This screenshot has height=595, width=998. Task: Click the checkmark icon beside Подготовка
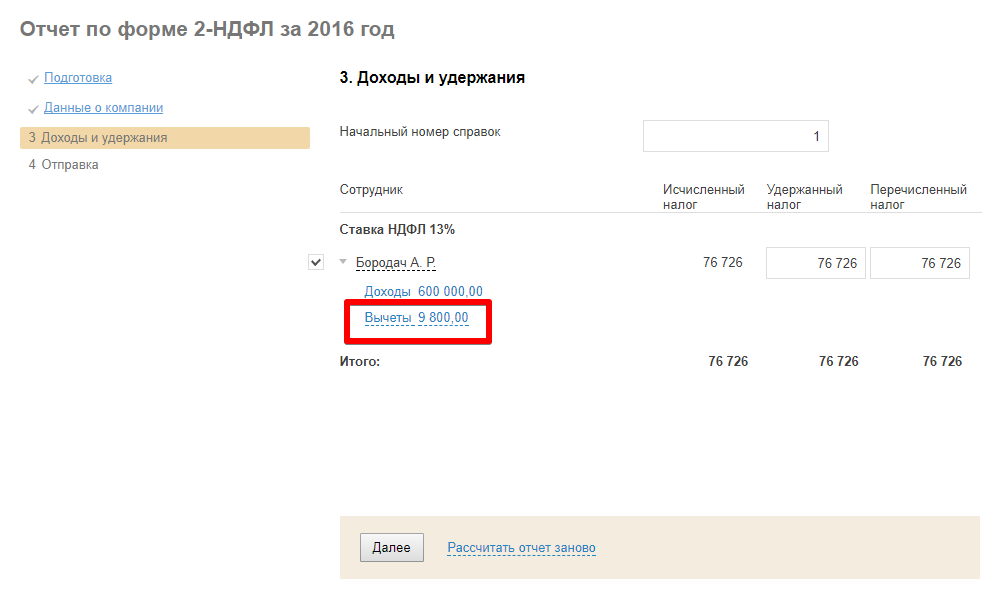33,79
